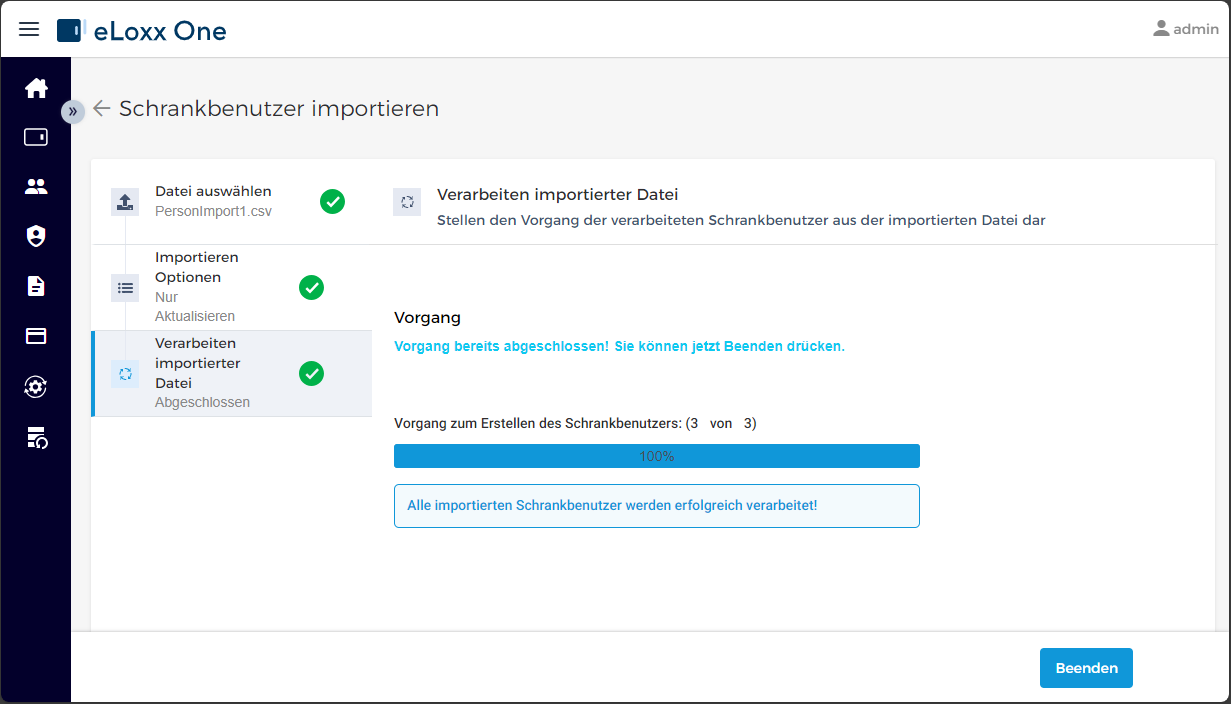The image size is (1231, 704).
Task: Open the card icon in sidebar
Action: tap(36, 336)
